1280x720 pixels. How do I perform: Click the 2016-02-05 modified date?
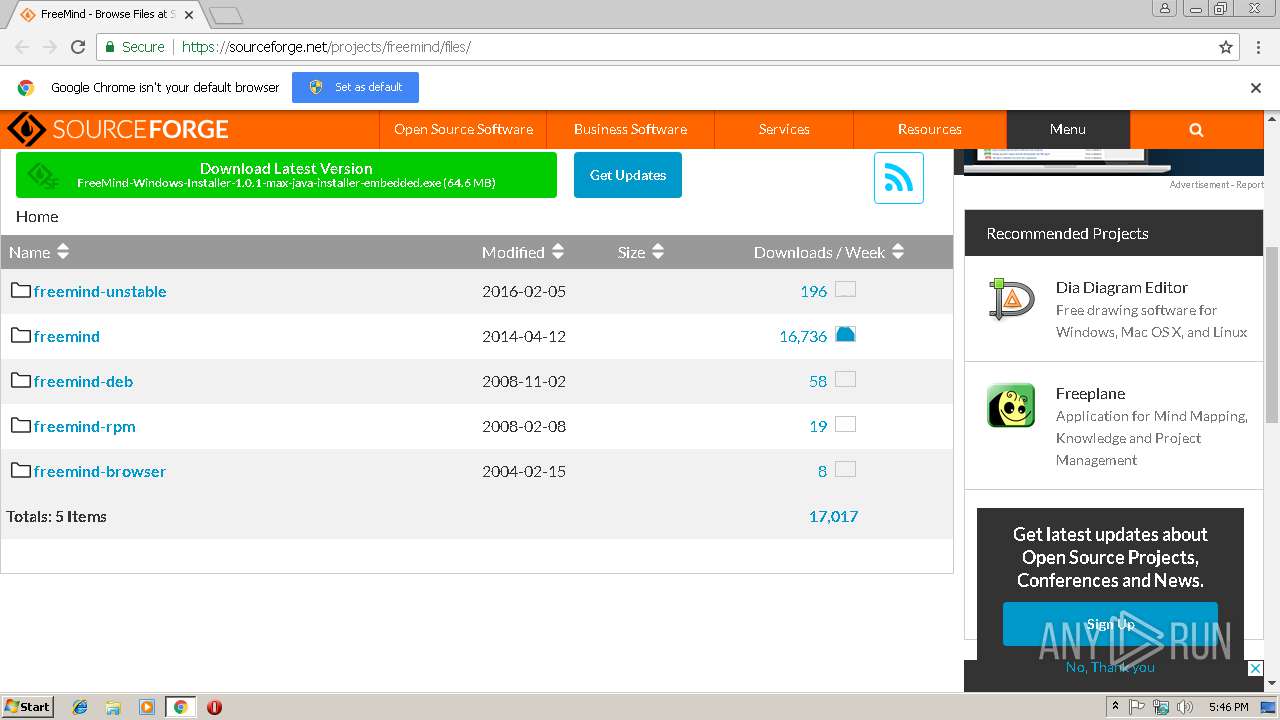pos(524,291)
